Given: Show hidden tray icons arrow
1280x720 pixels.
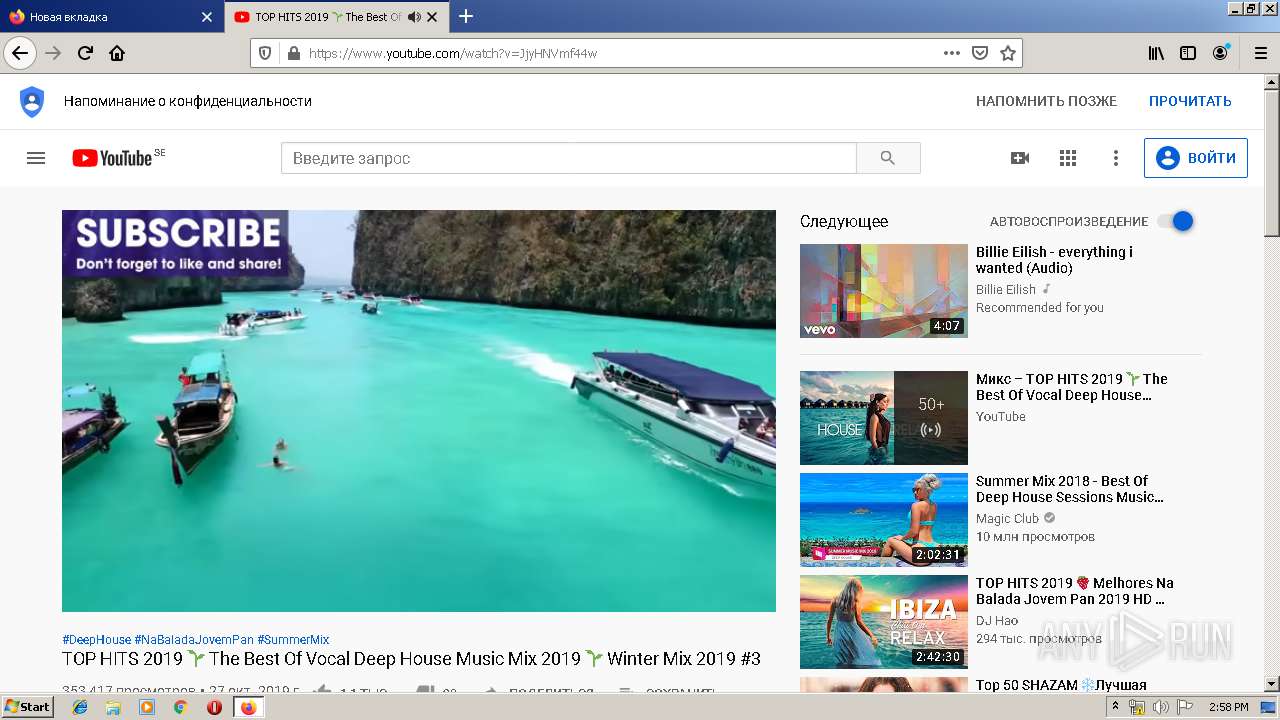Looking at the screenshot, I should (x=1115, y=707).
